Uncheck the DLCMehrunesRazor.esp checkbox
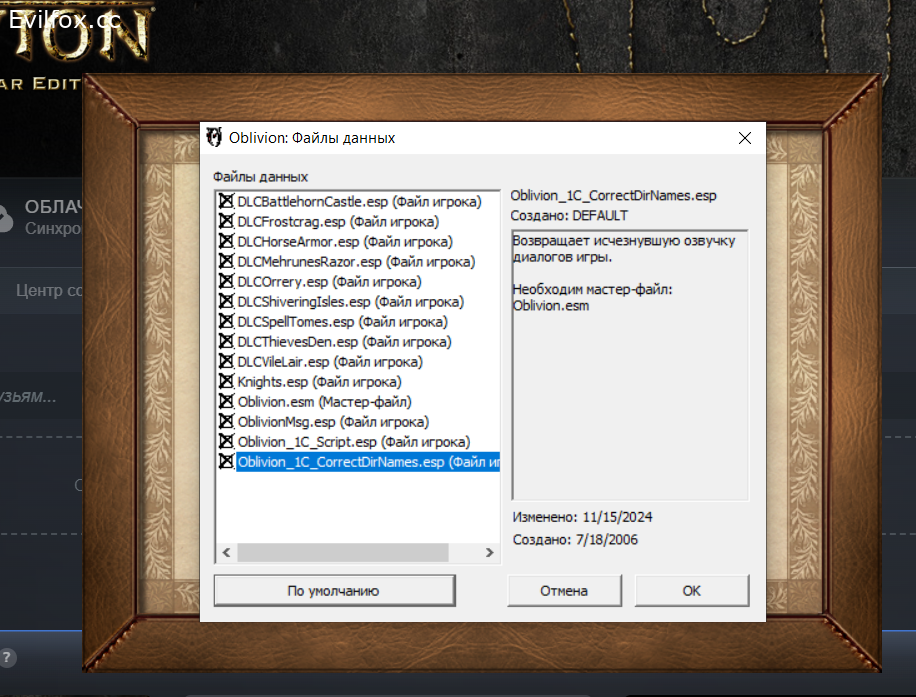 (x=226, y=262)
